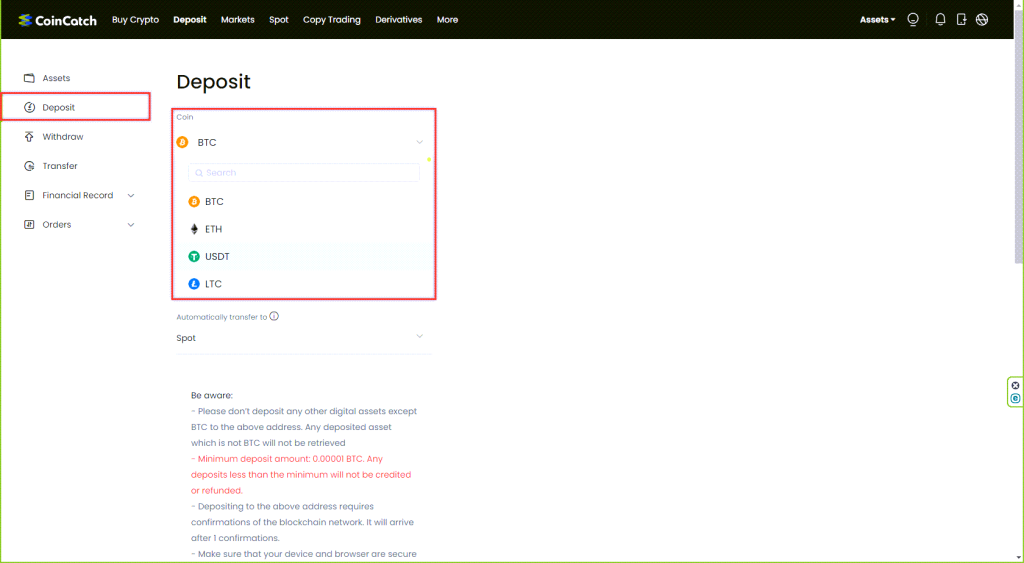Click the CoinCatch logo
Image resolution: width=1024 pixels, height=563 pixels.
[x=57, y=20]
